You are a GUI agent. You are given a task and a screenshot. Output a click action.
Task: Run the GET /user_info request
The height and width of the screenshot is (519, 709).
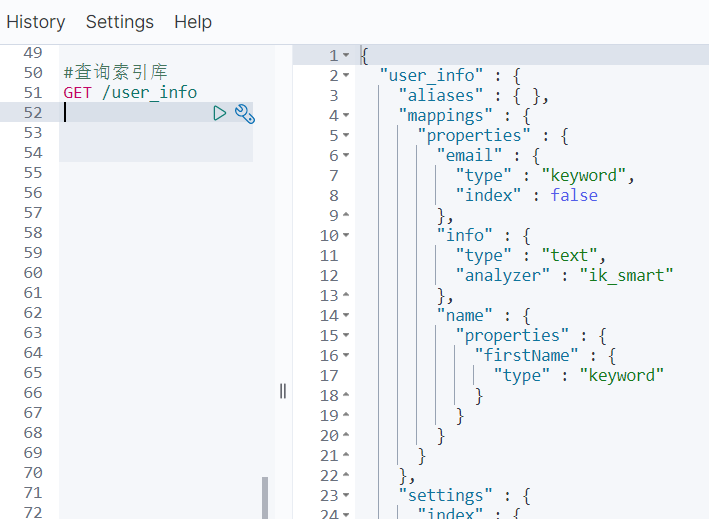click(220, 113)
